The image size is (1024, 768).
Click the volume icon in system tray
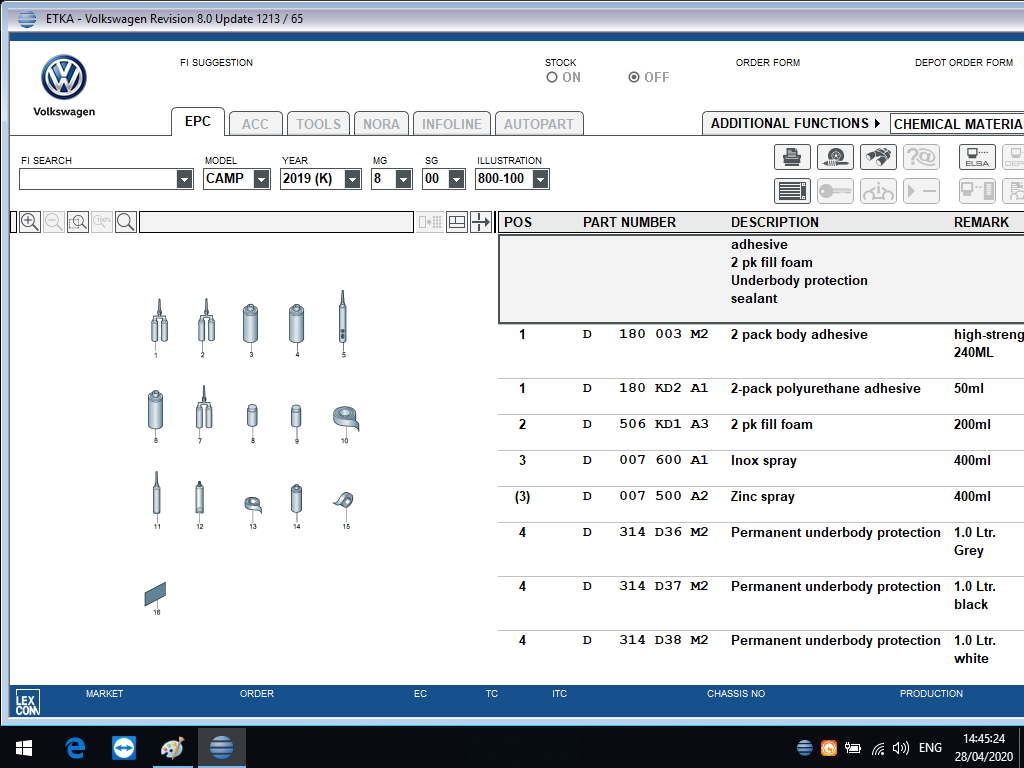click(901, 748)
